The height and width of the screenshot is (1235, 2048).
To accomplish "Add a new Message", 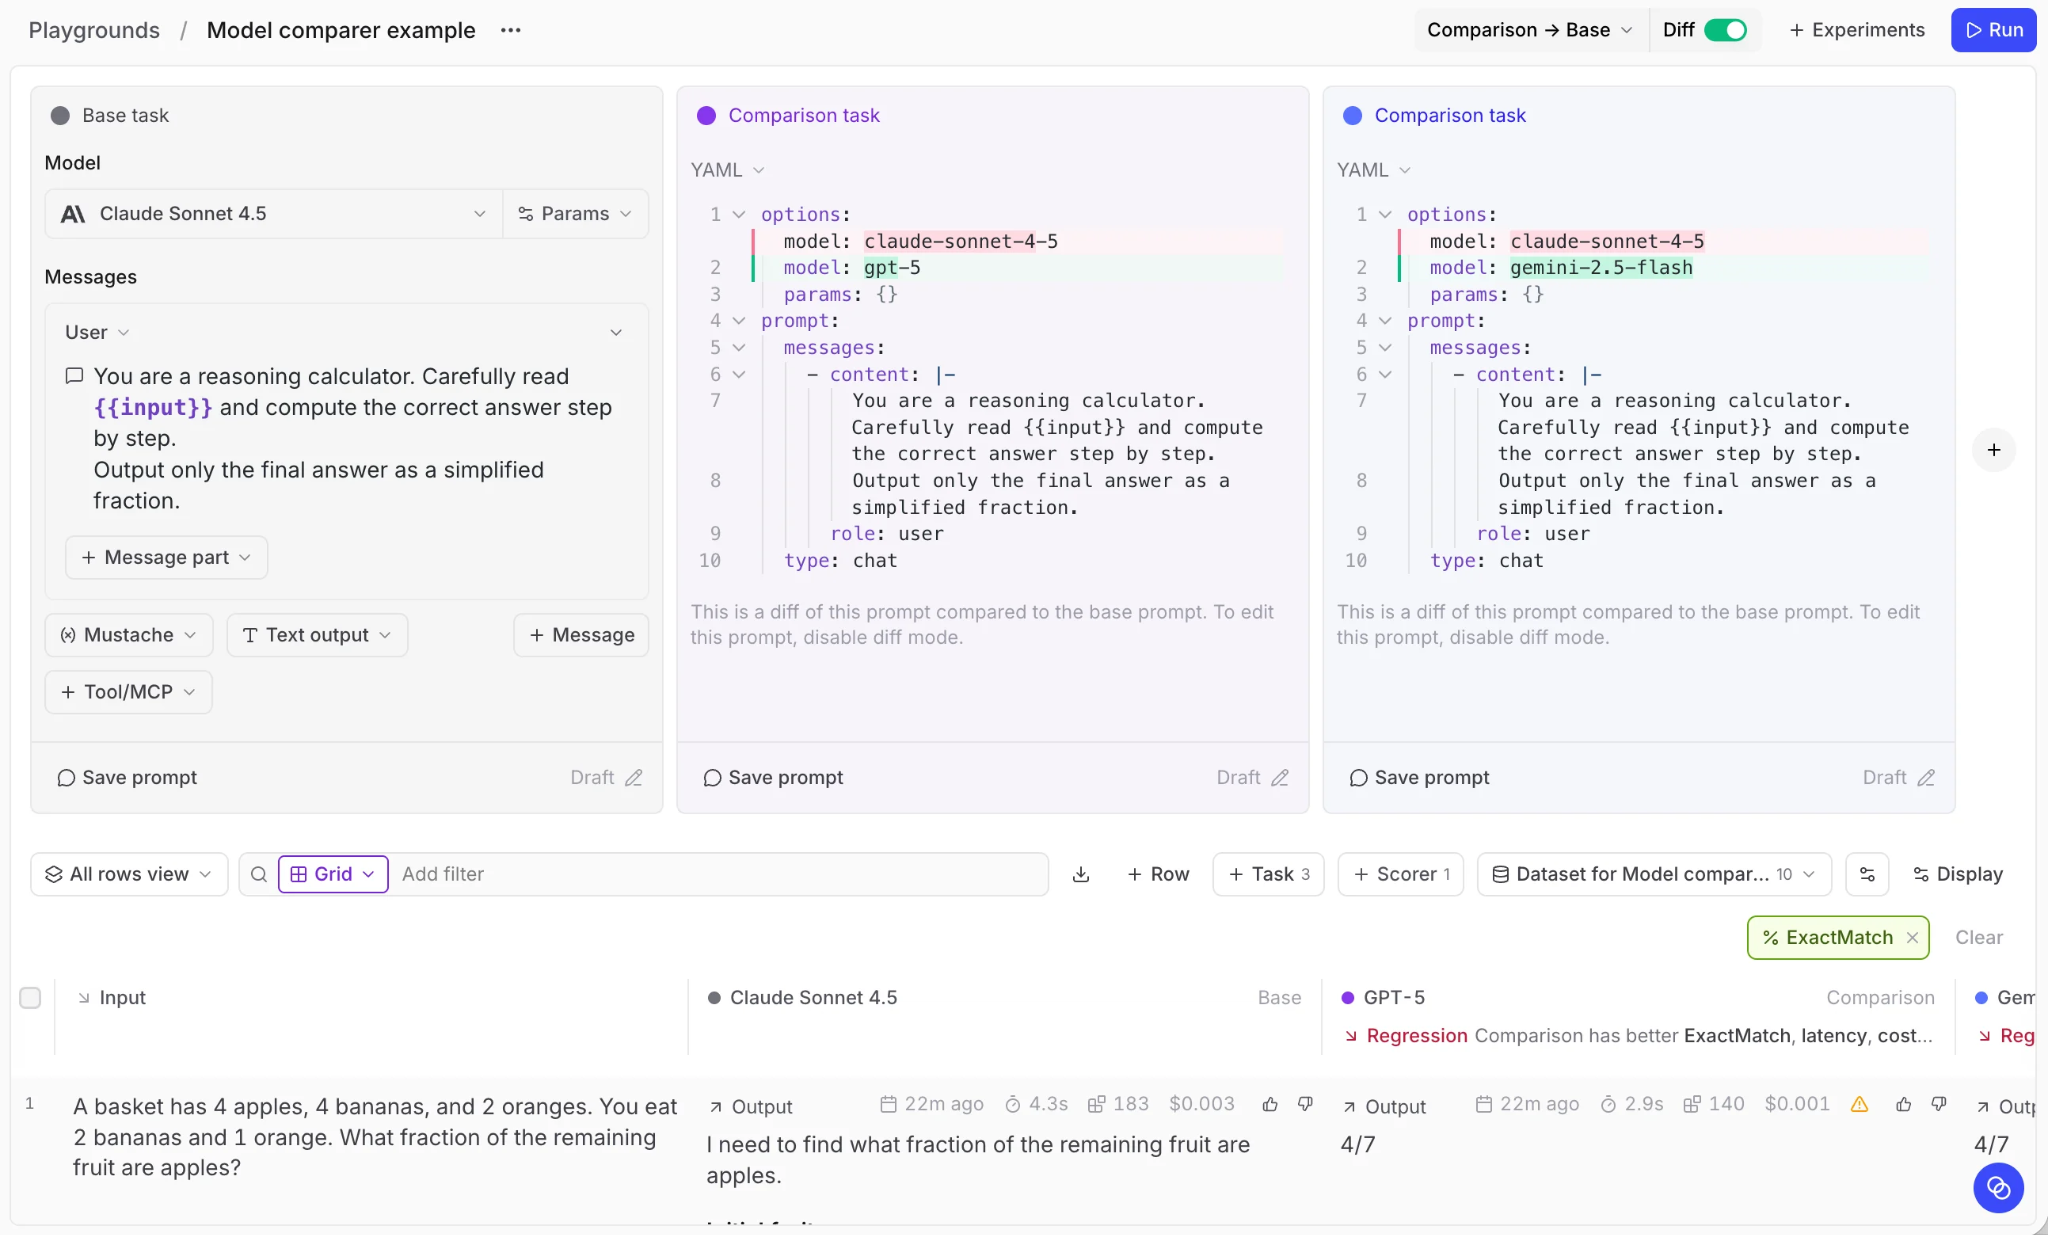I will pyautogui.click(x=581, y=635).
